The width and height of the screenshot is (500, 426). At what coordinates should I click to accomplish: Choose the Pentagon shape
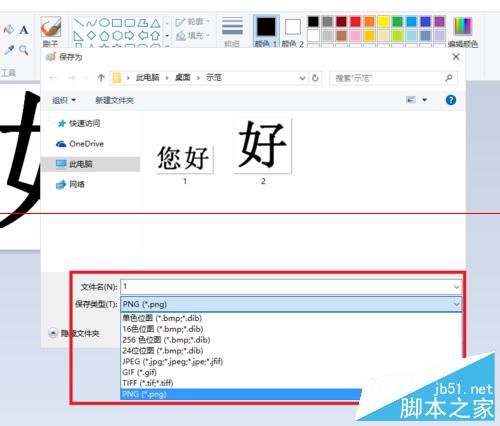(x=104, y=35)
